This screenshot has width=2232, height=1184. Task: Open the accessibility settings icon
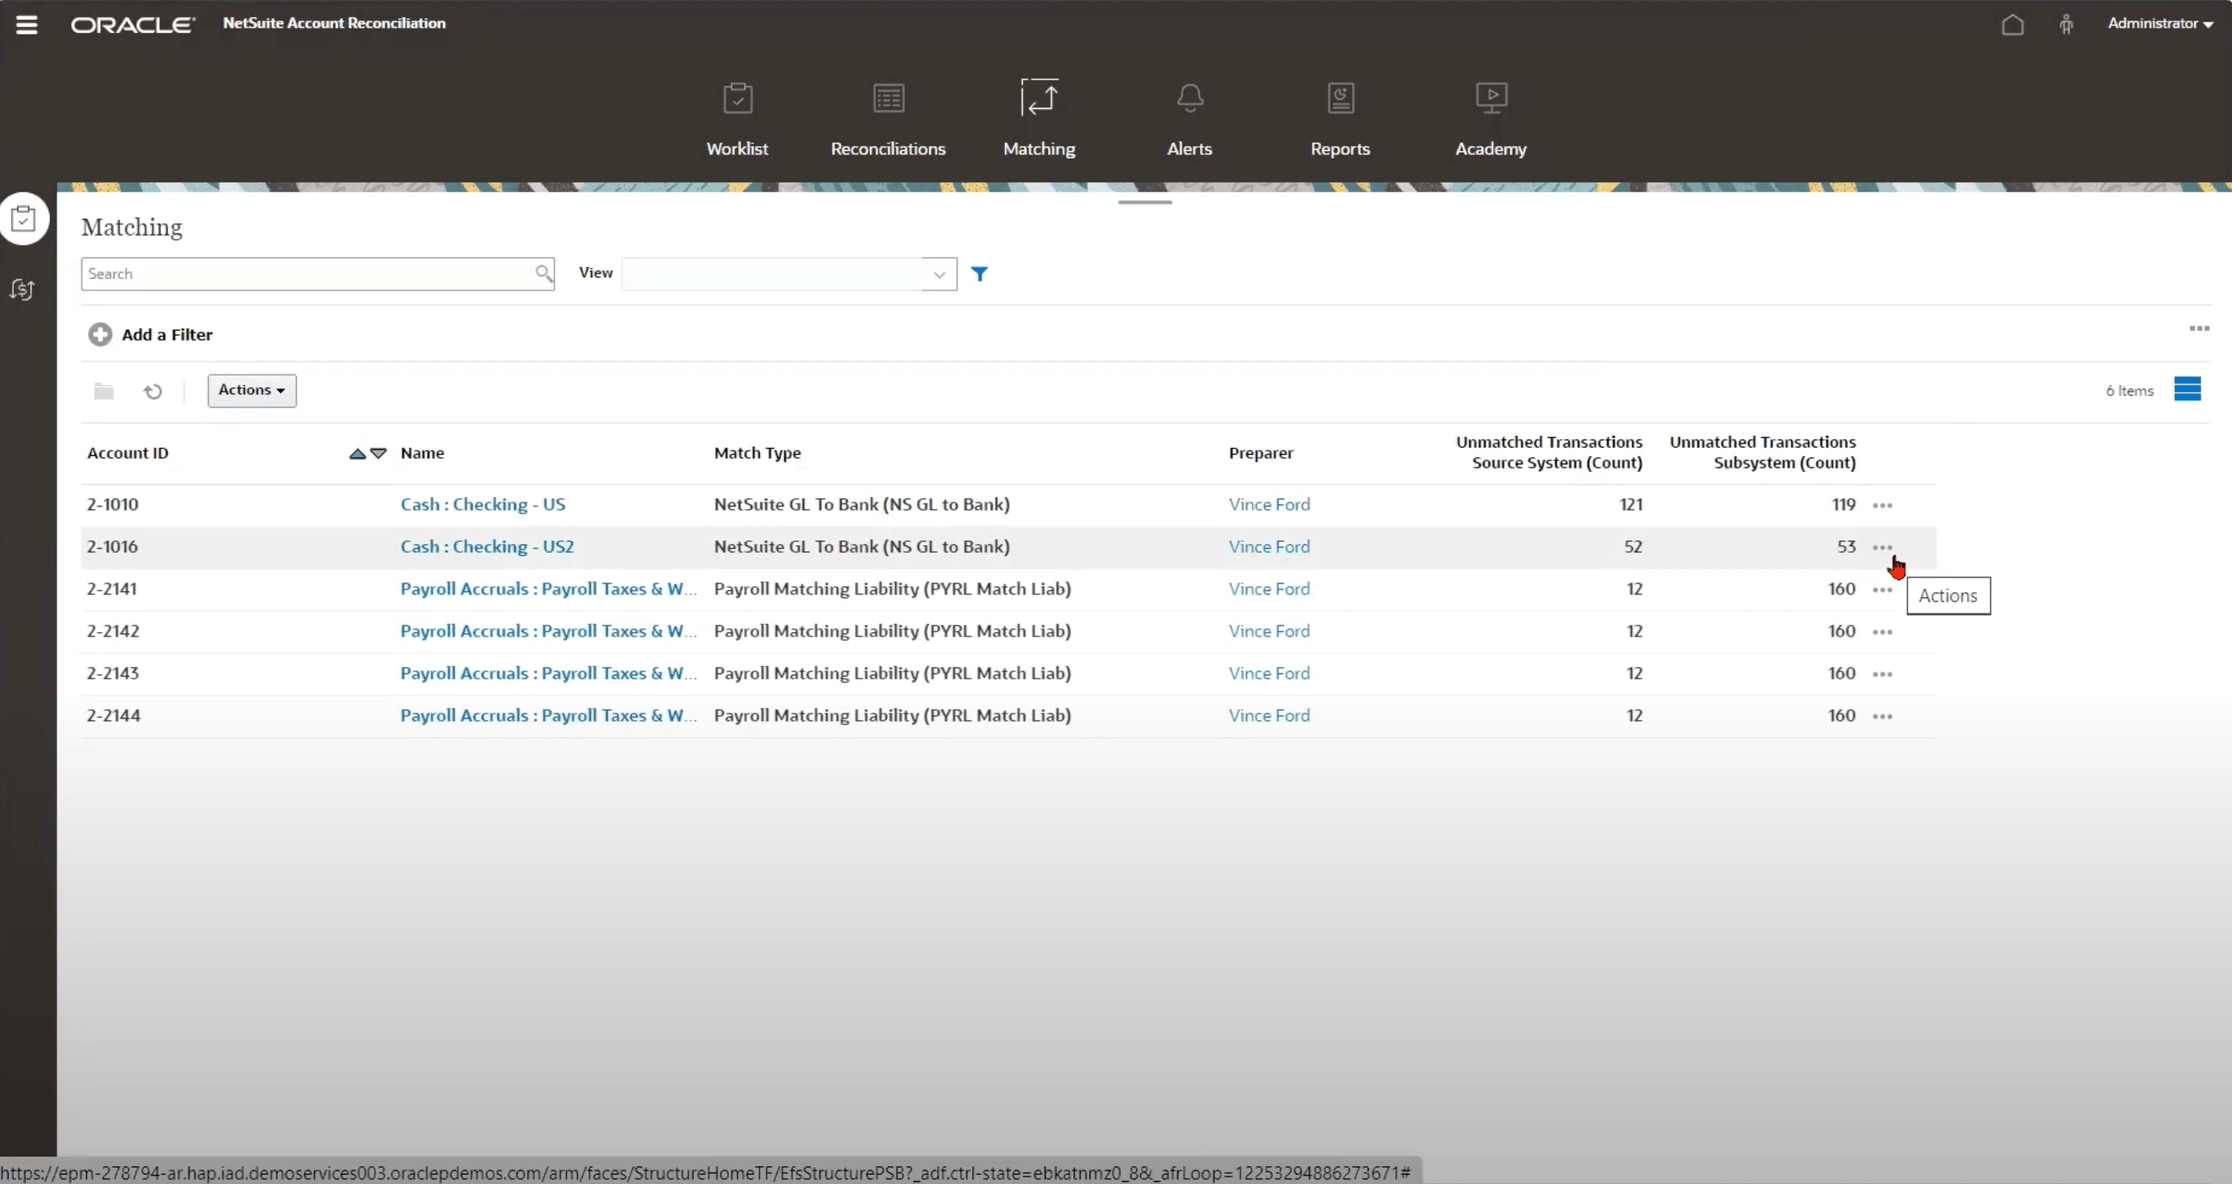(2066, 24)
